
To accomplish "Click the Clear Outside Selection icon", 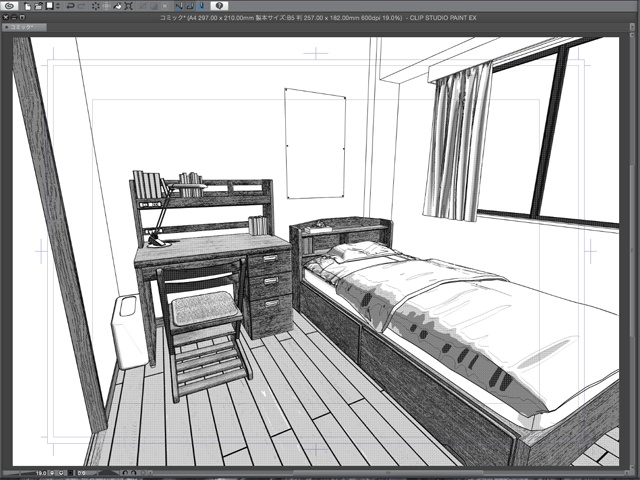I will pyautogui.click(x=107, y=6).
